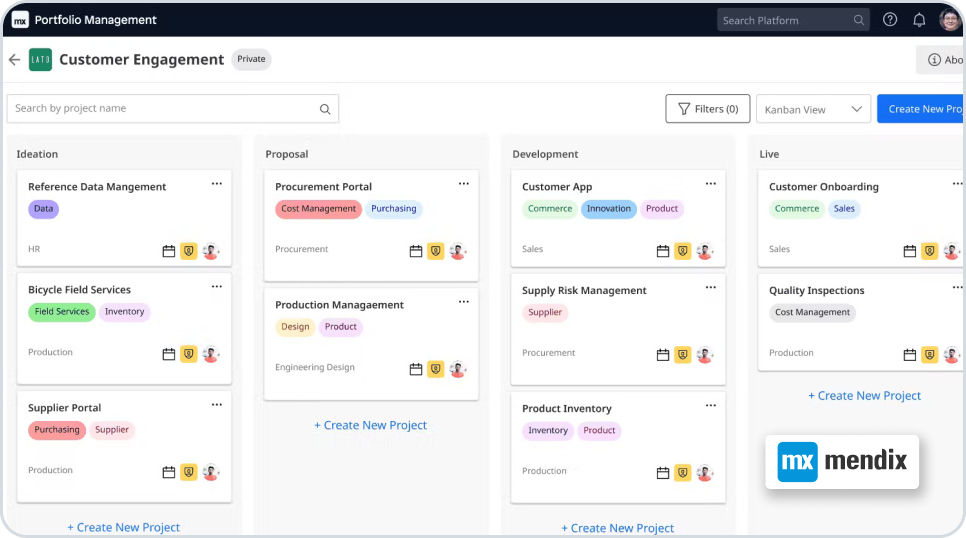
Task: Select the blue Innovation tag on Customer App
Action: (x=608, y=209)
